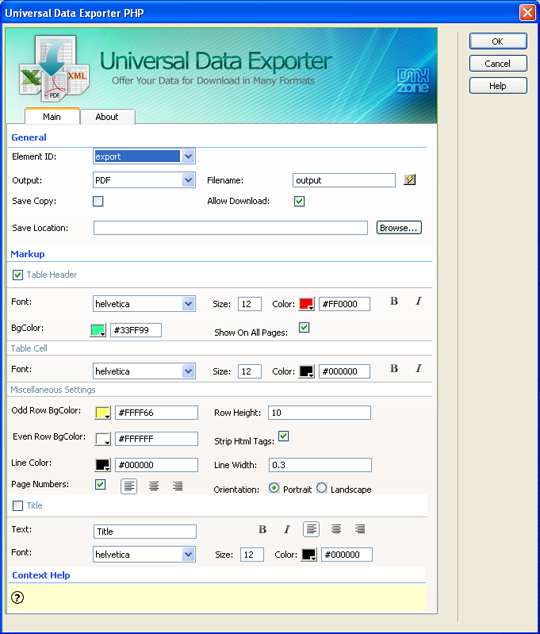Image resolution: width=540 pixels, height=634 pixels.
Task: Expand the Element ID dropdown
Action: 188,156
